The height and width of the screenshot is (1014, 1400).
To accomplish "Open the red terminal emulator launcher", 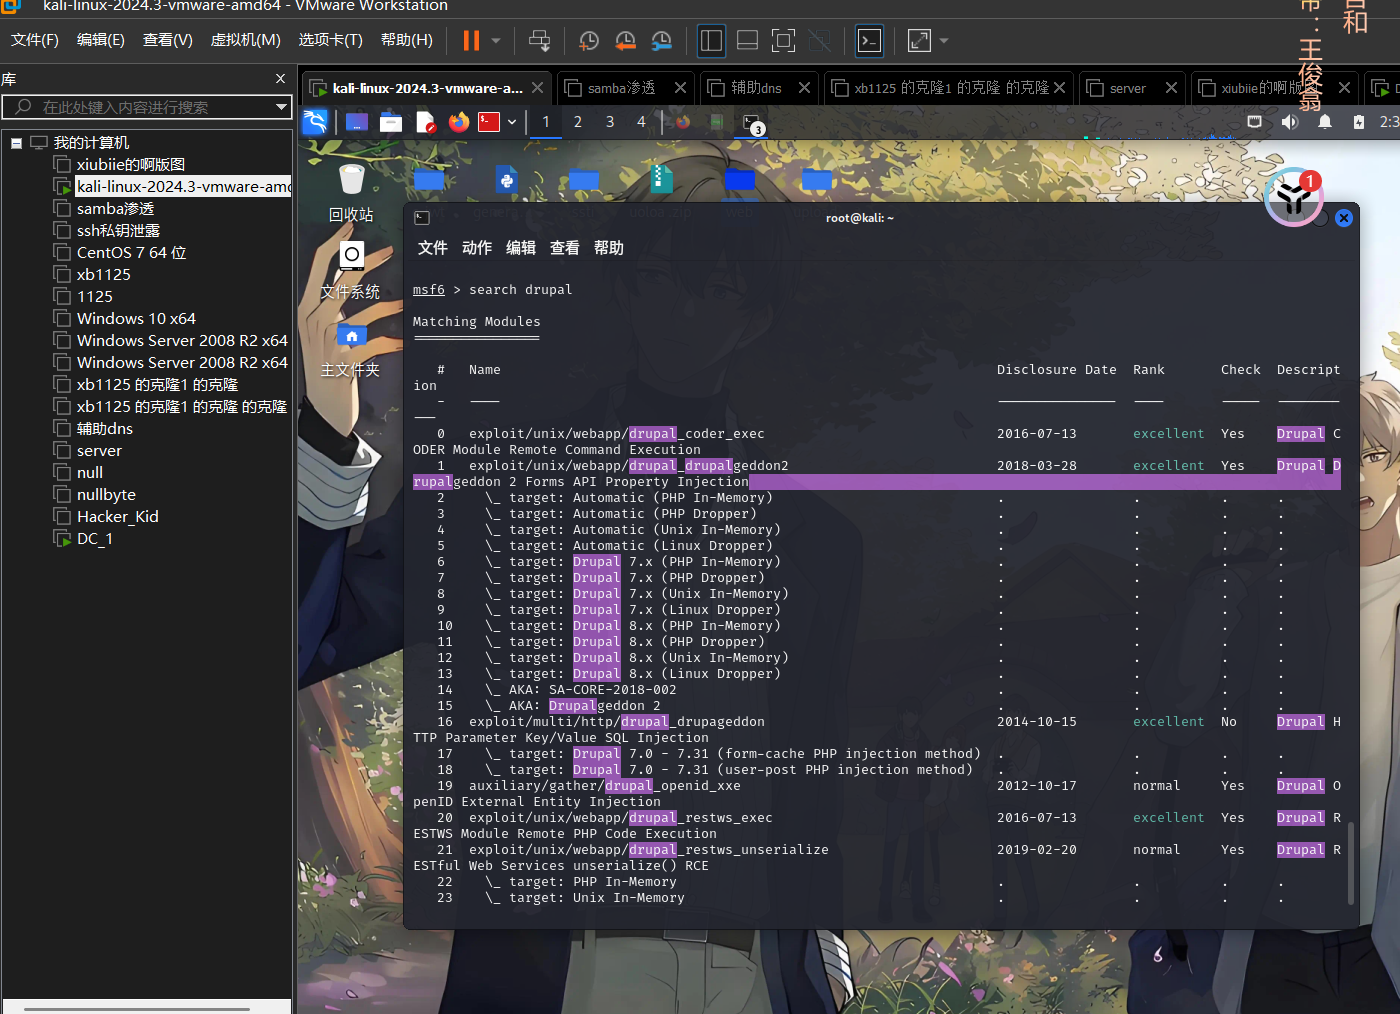I will click(489, 122).
